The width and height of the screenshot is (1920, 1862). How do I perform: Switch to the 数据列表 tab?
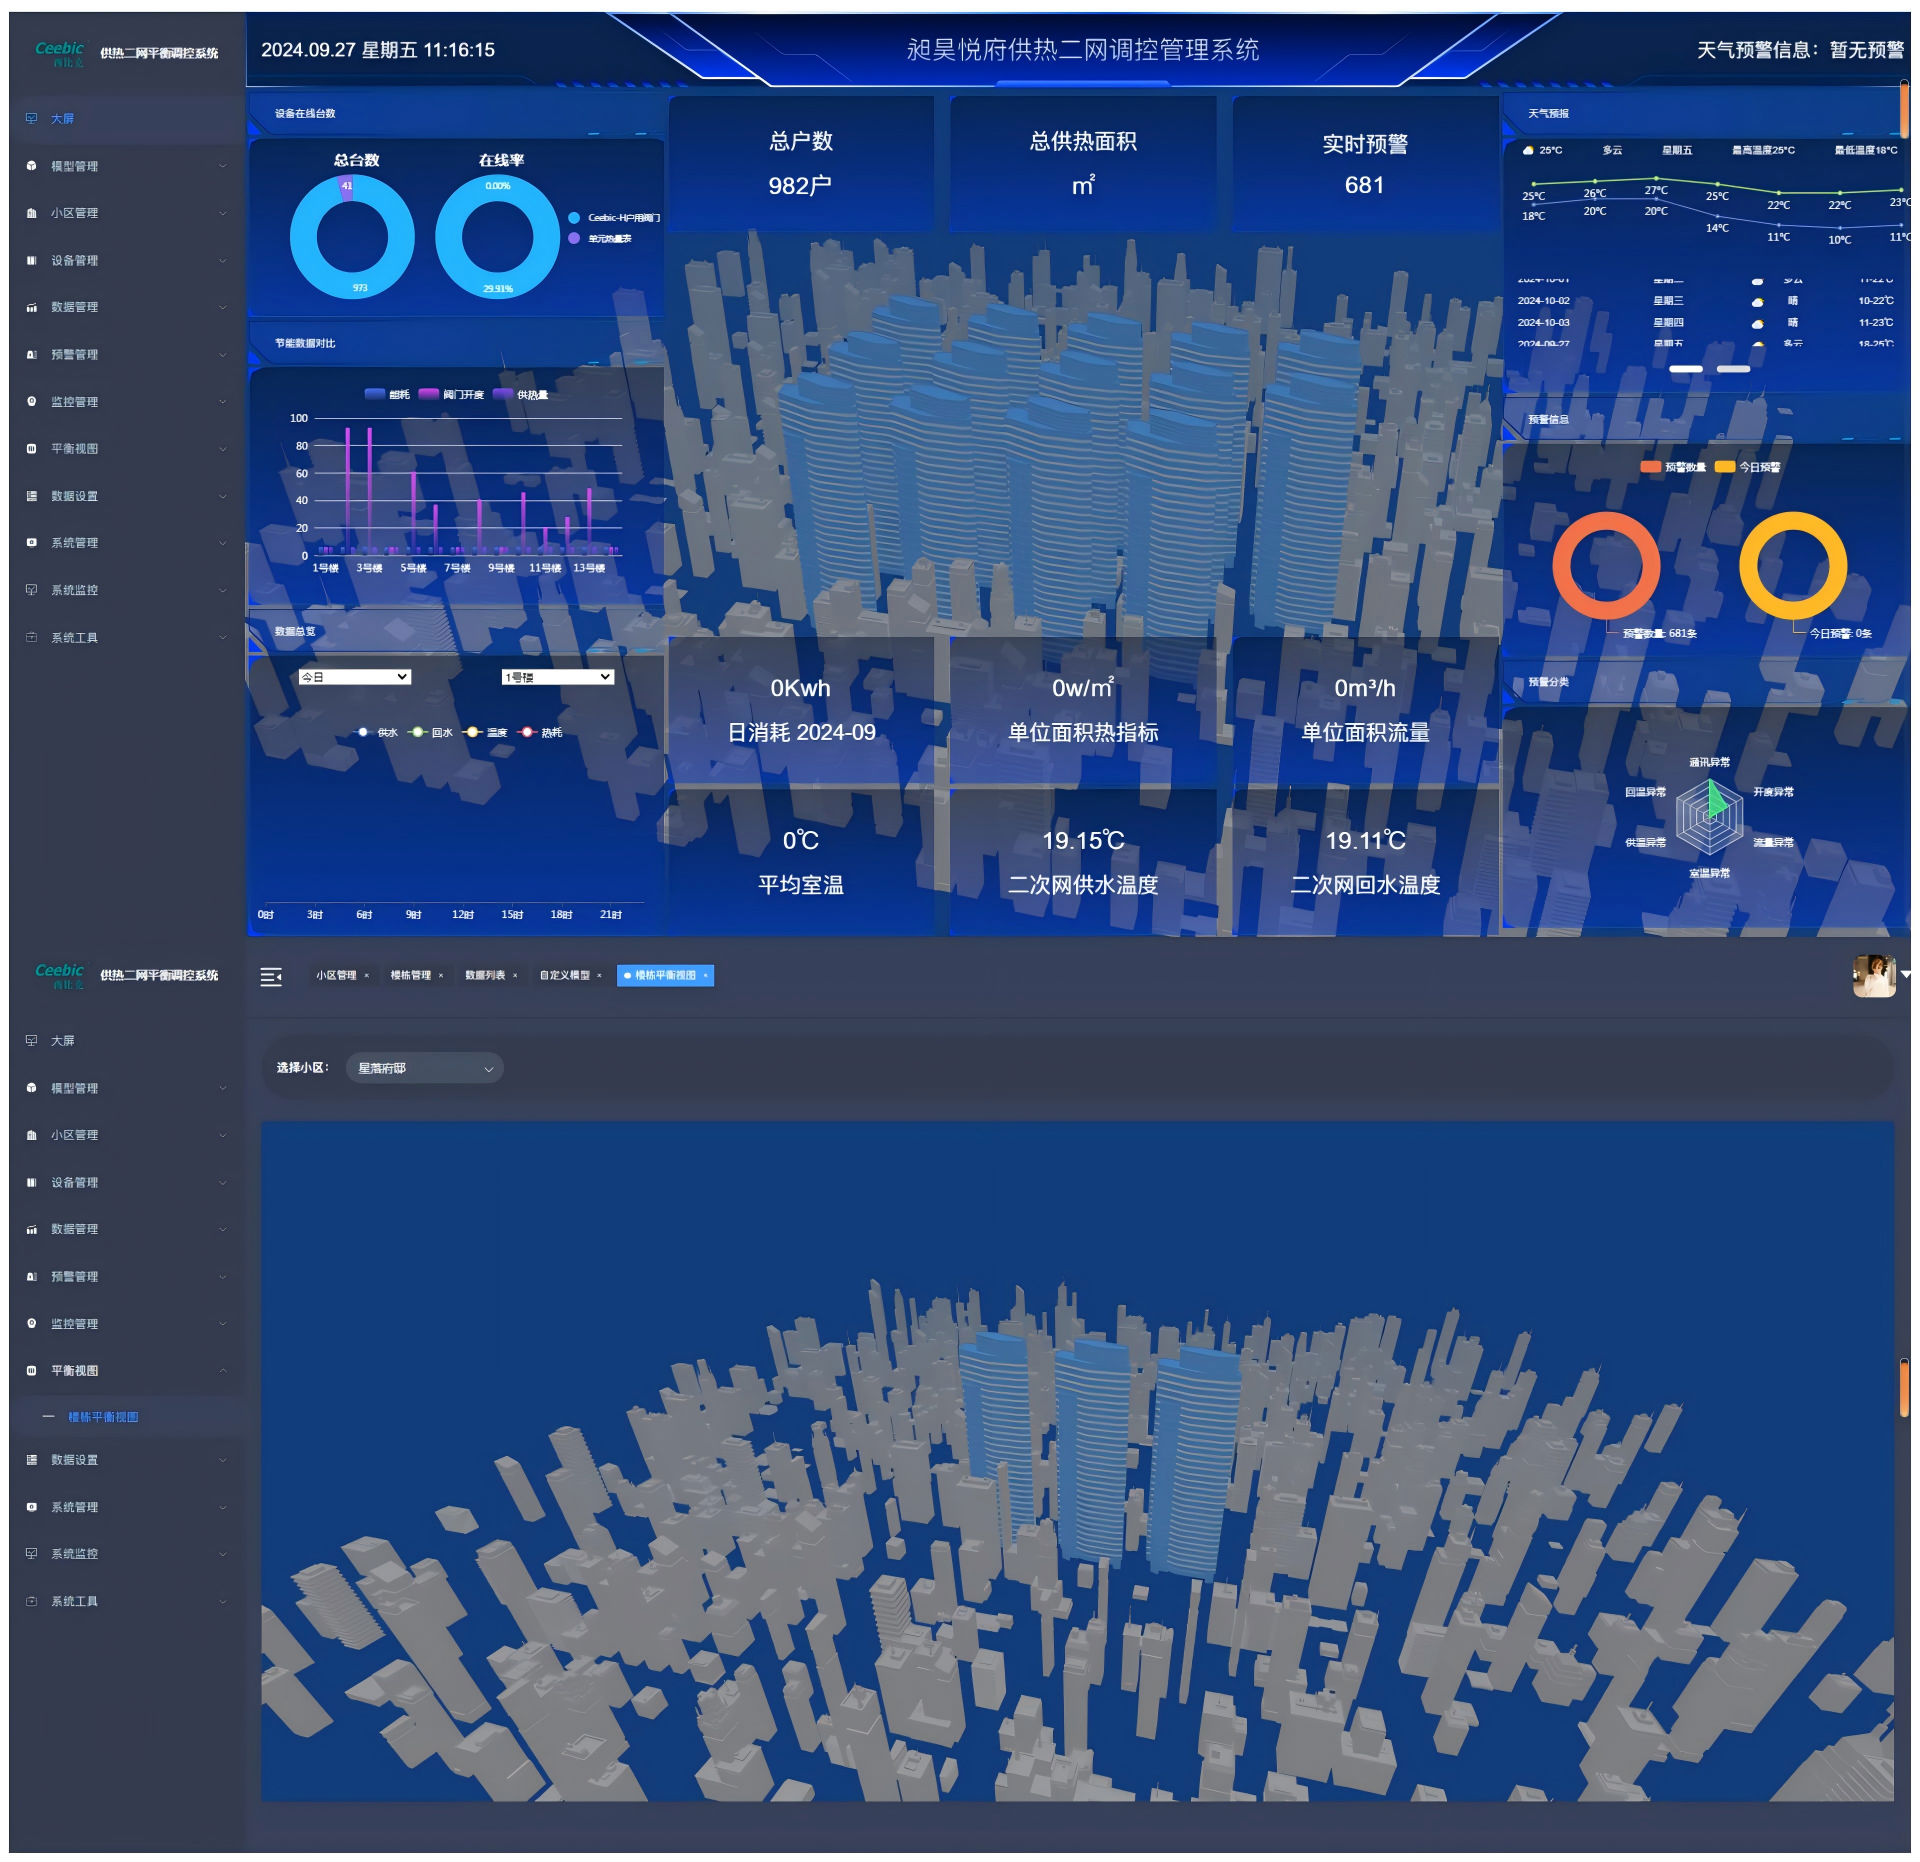tap(484, 976)
